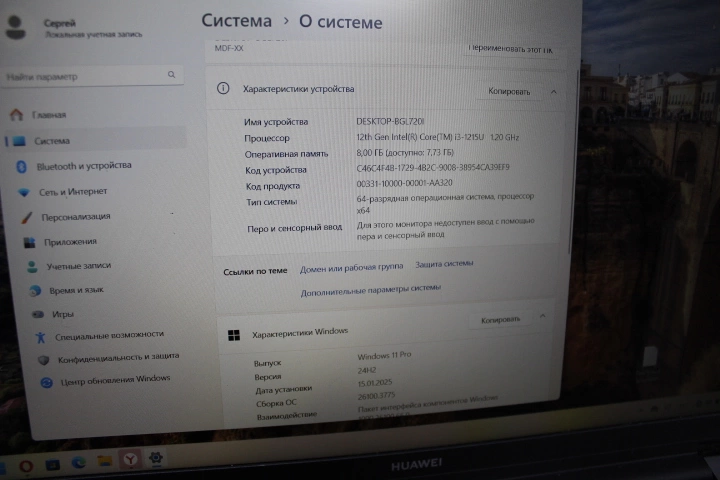Click Код устройства value starting C46C4F4B
This screenshot has width=720, height=480.
[x=433, y=168]
